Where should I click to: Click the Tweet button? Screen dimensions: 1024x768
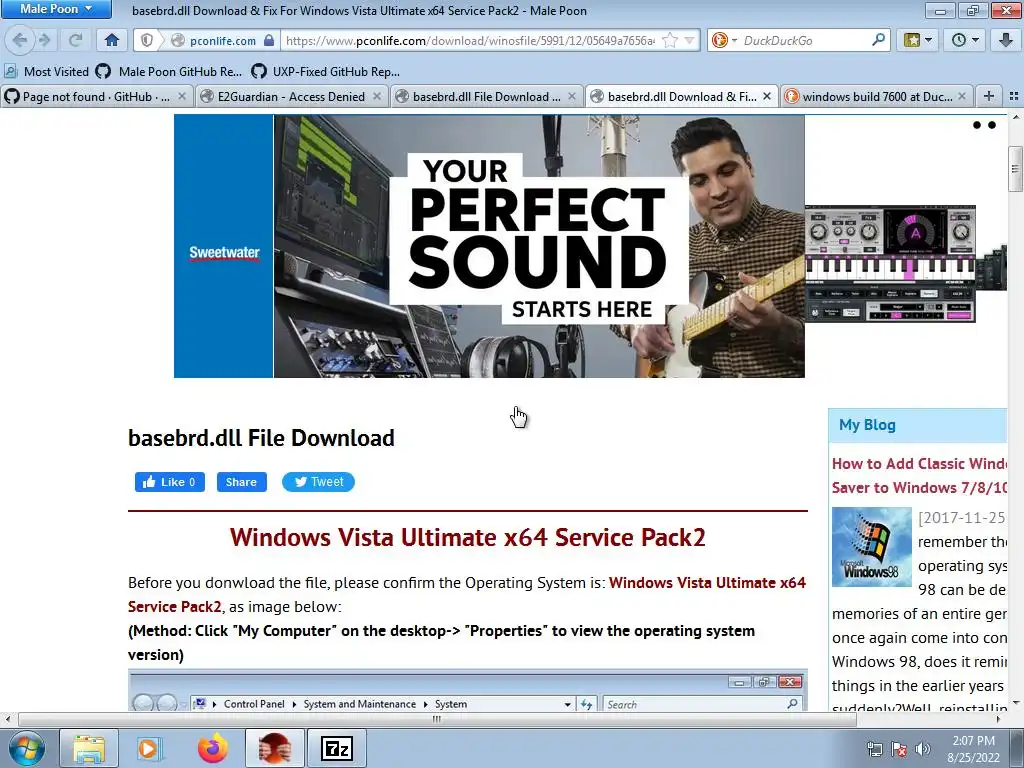(x=318, y=482)
